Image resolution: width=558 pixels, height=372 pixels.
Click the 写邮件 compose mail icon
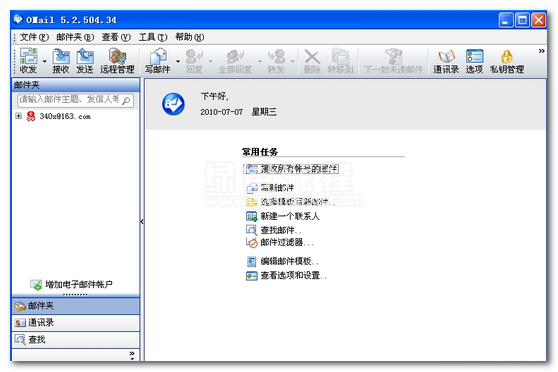click(157, 61)
